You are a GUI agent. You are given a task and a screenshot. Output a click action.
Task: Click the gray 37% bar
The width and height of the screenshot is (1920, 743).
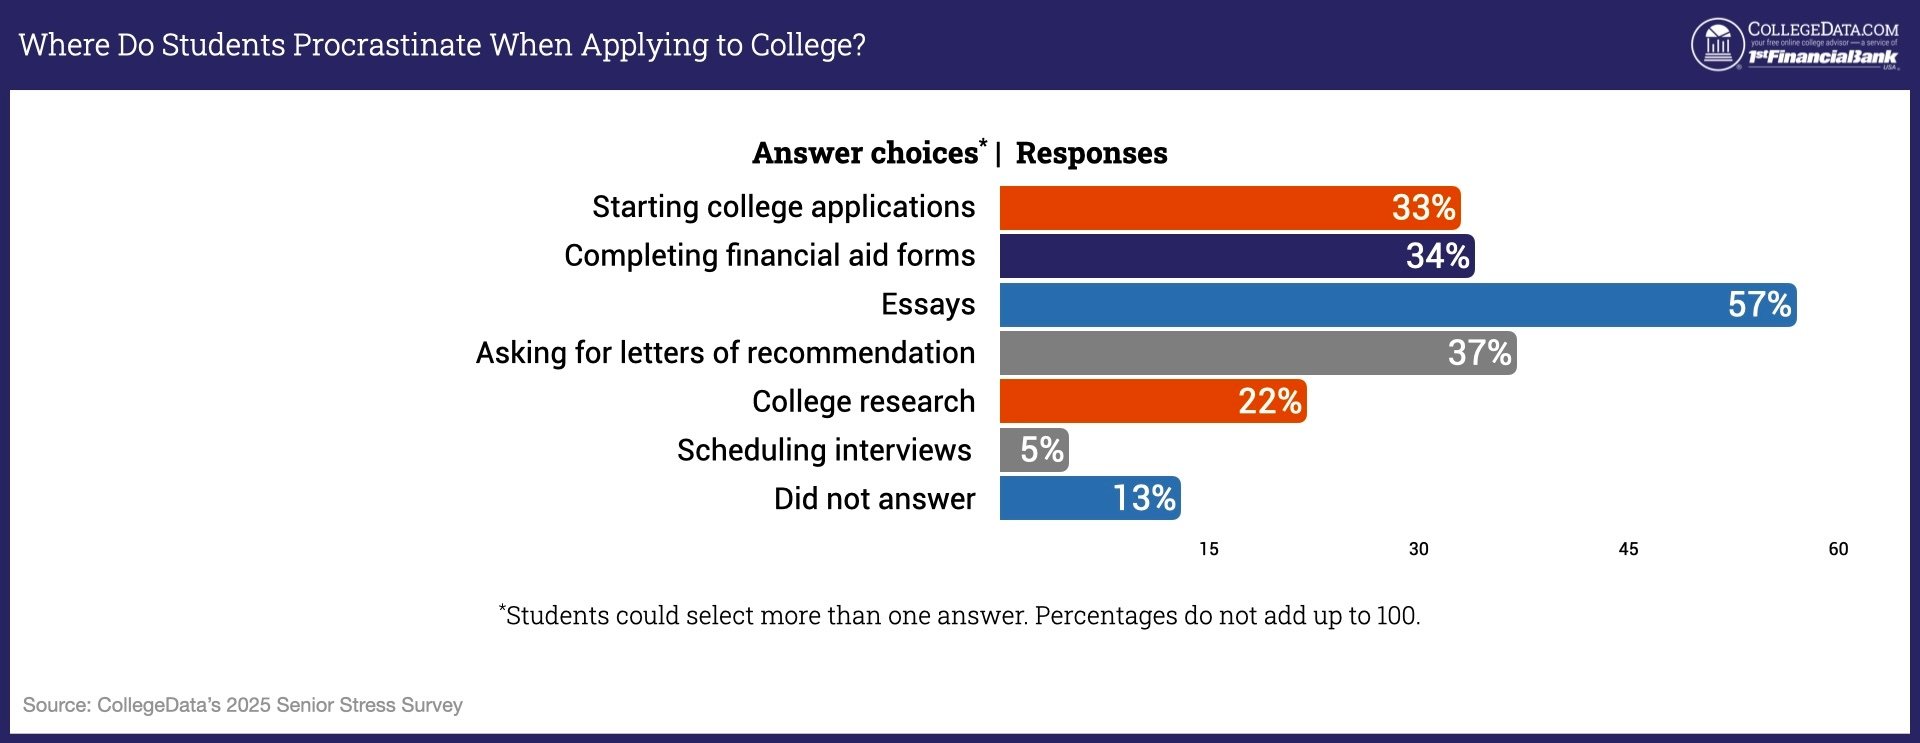tap(1257, 353)
